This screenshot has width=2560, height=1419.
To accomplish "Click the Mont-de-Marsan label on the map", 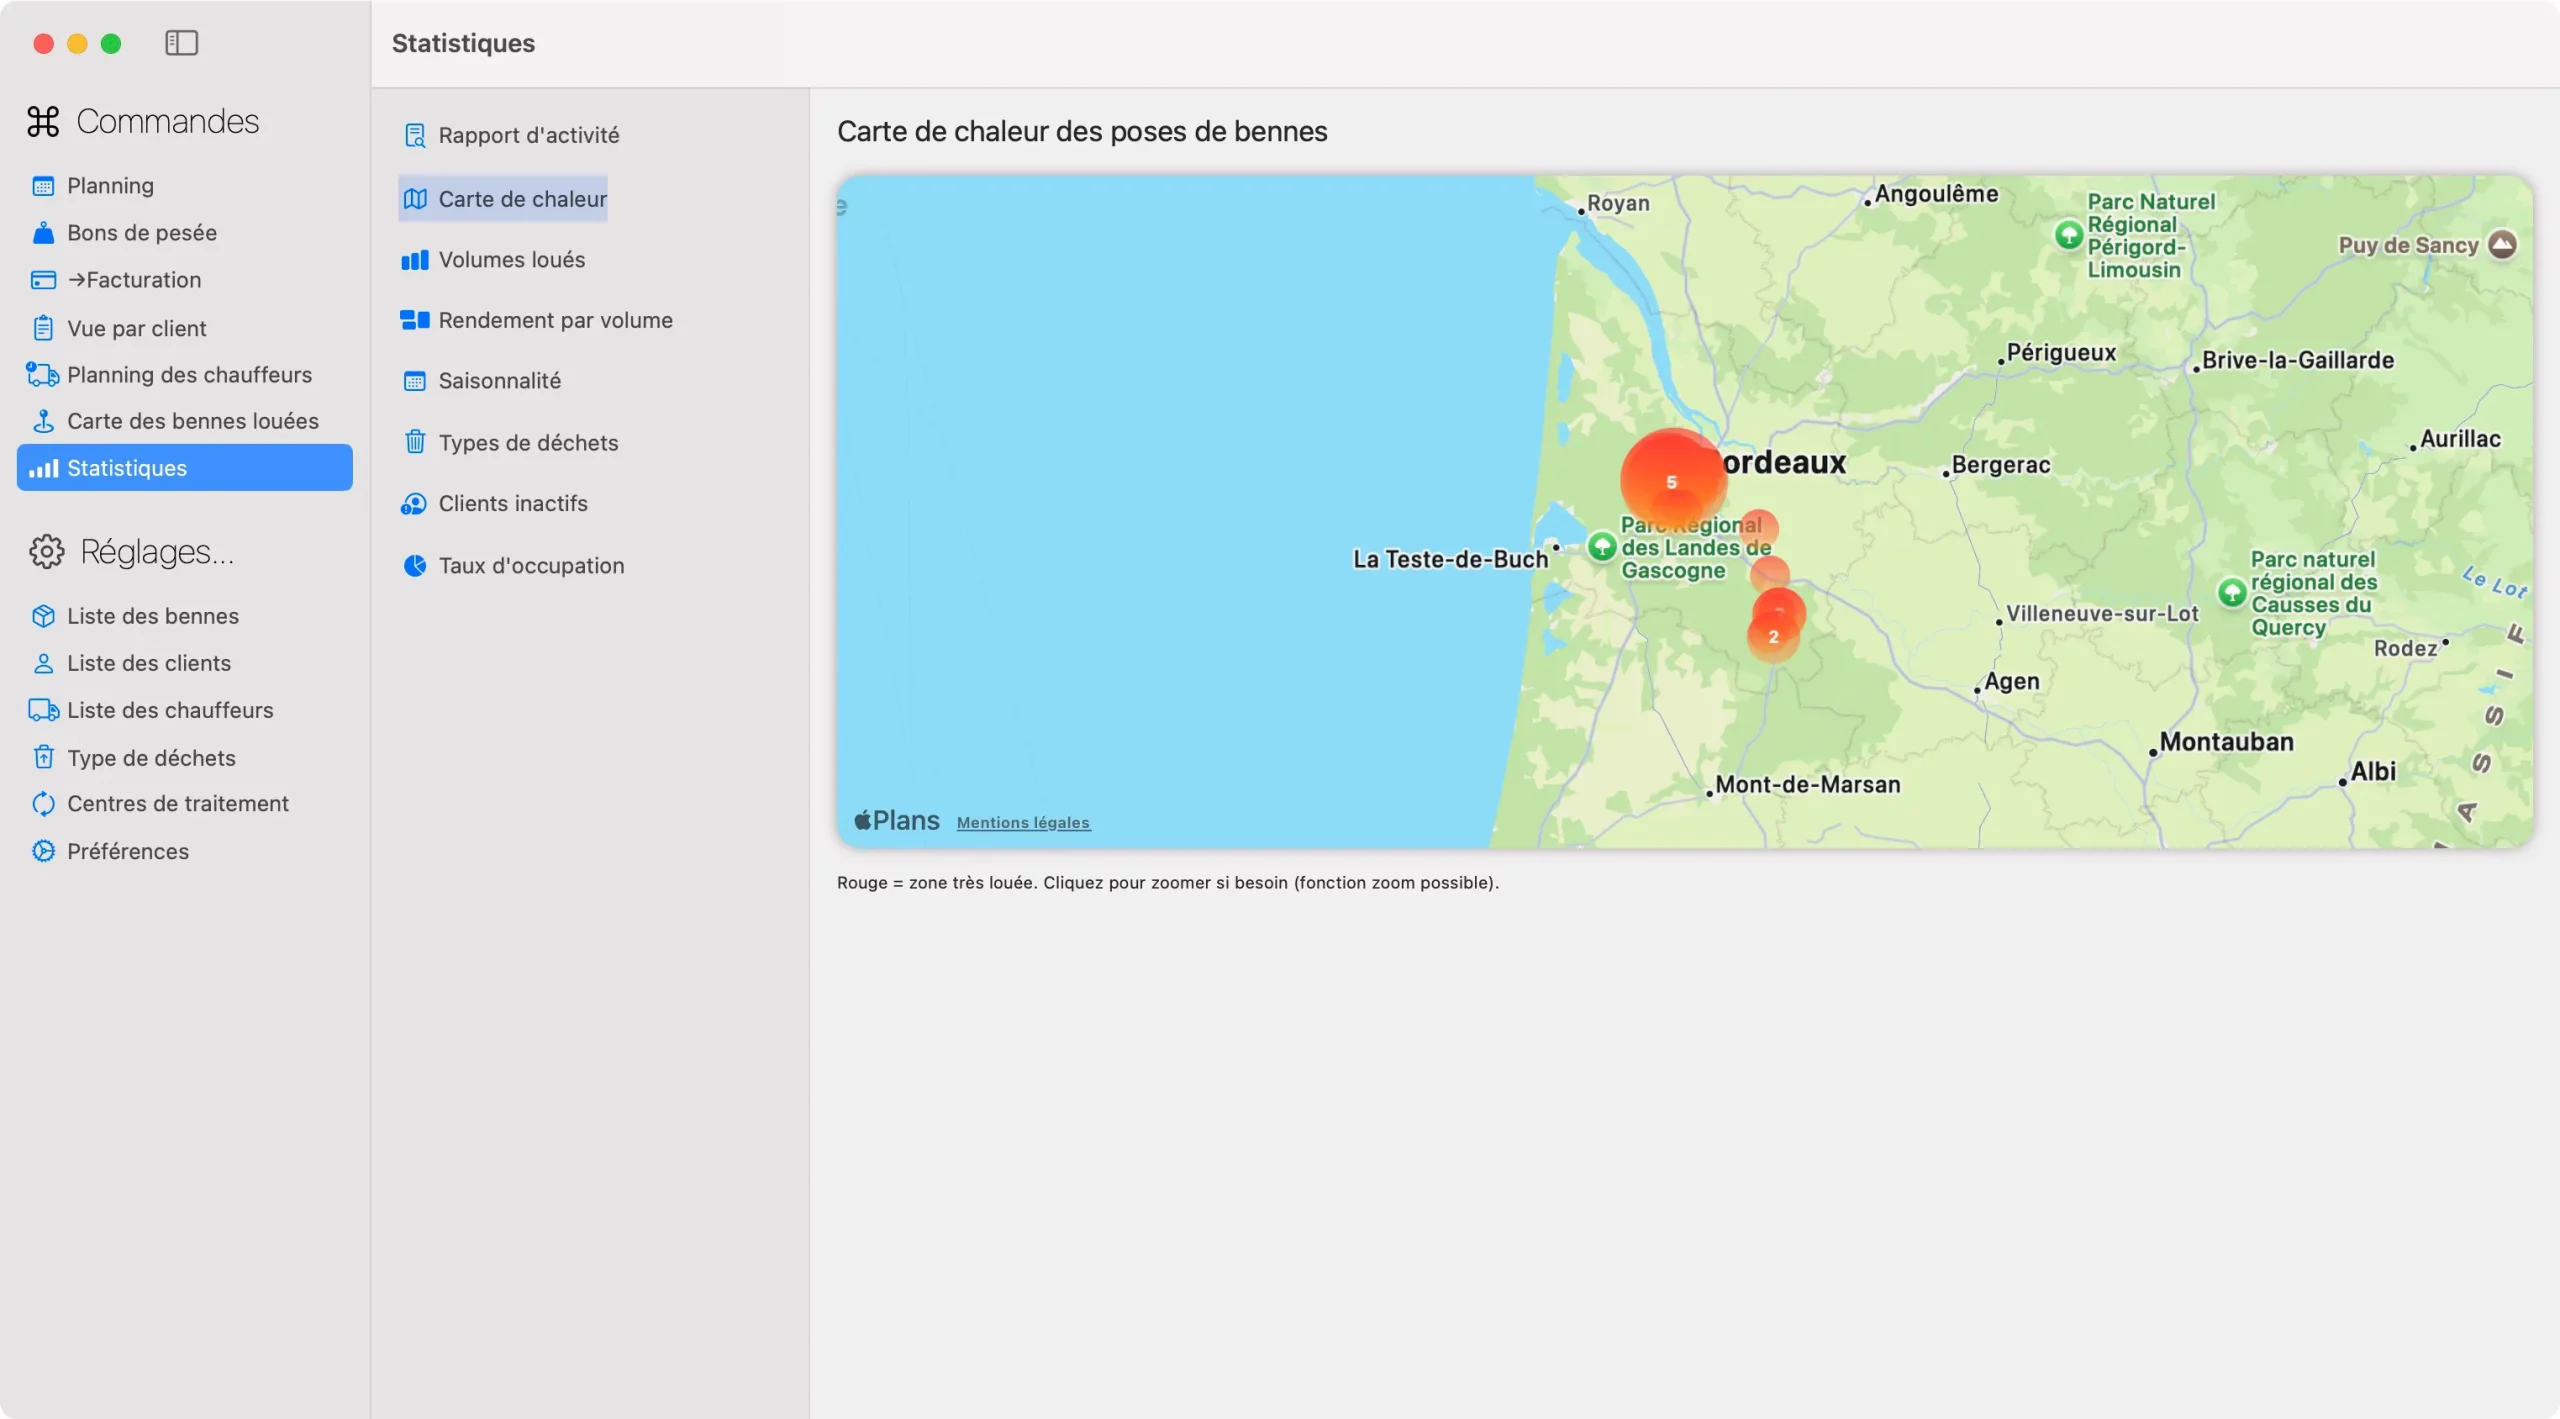I will point(1808,785).
